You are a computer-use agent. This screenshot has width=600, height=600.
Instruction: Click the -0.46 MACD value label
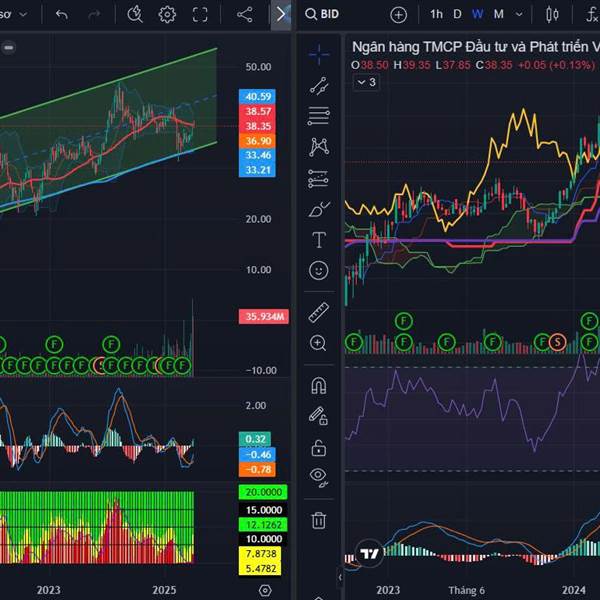point(257,454)
